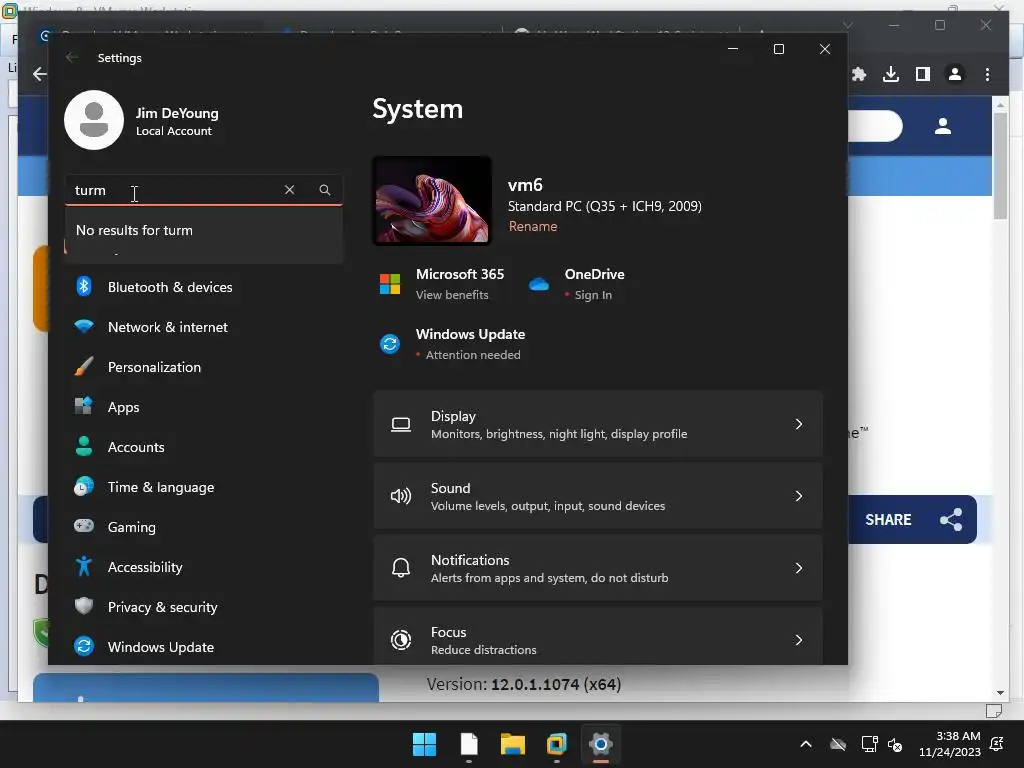The image size is (1024, 768).
Task: Click the VMware Workstation taskbar icon
Action: 557,744
